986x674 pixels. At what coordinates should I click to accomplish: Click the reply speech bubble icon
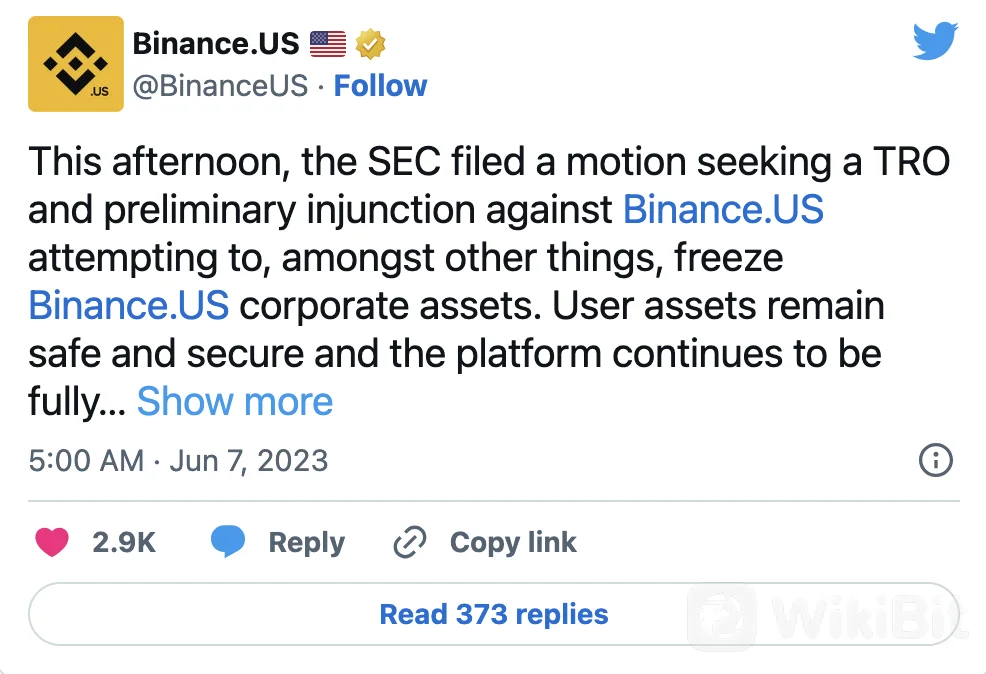click(x=228, y=542)
